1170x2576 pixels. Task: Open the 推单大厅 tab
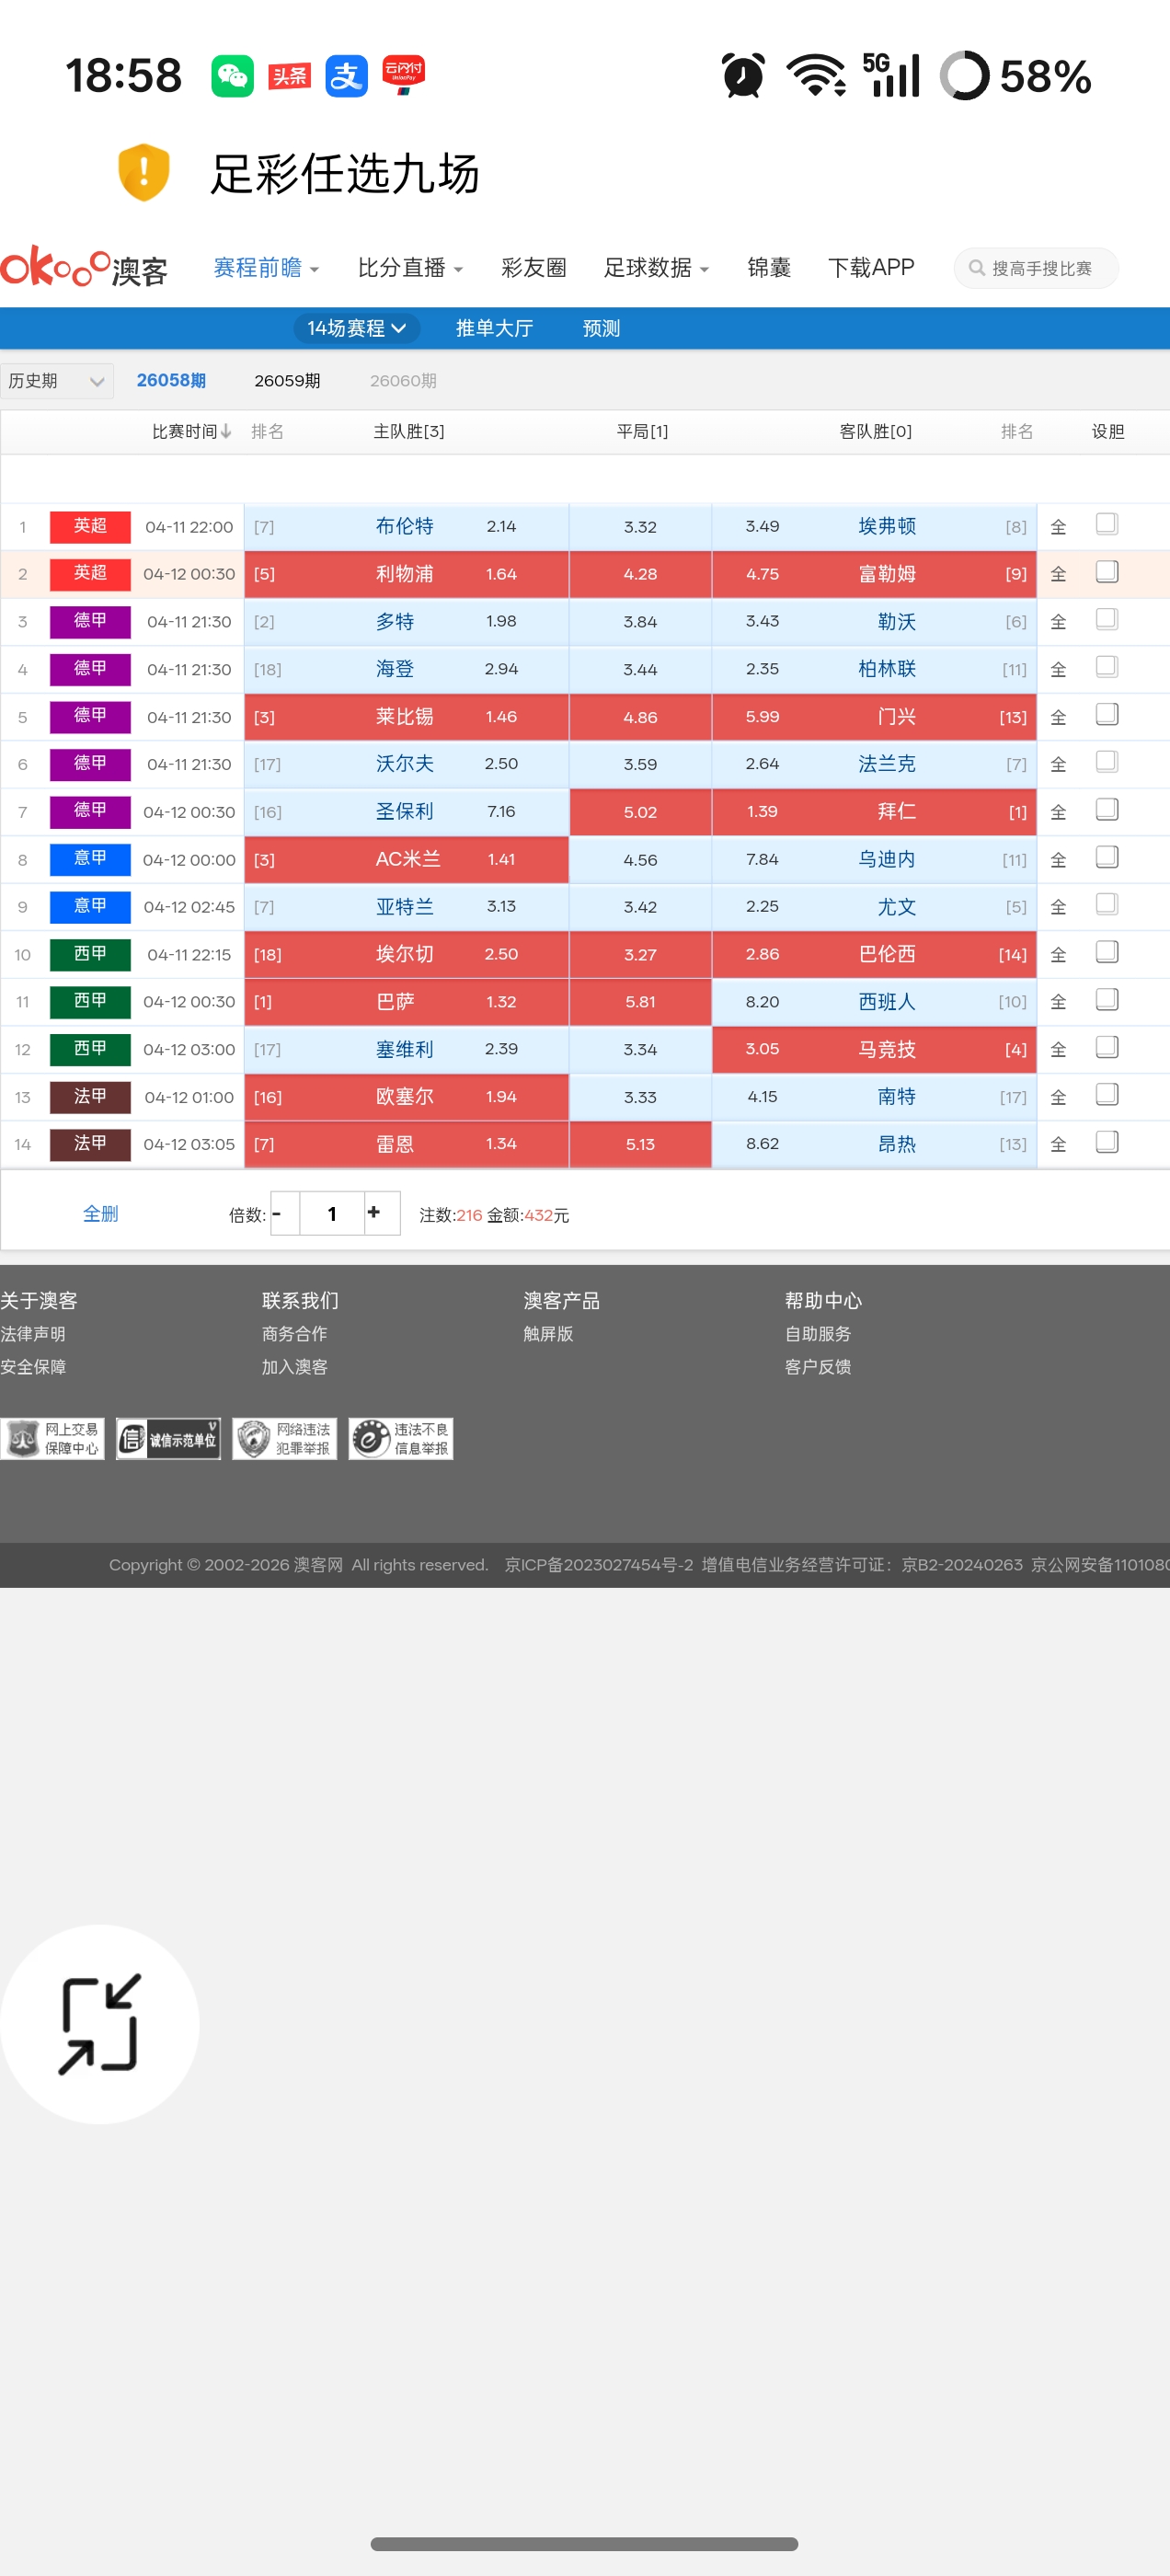(x=494, y=328)
